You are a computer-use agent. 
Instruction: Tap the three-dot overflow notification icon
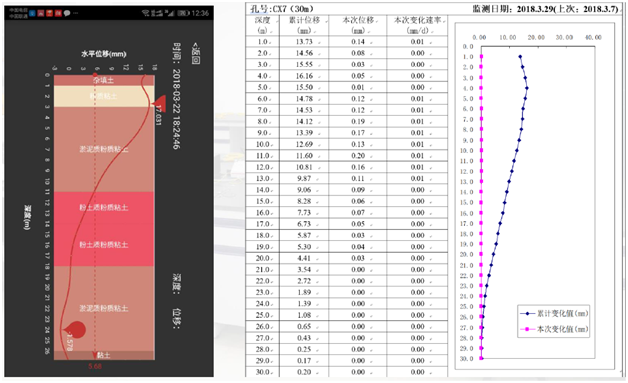pyautogui.click(x=76, y=13)
